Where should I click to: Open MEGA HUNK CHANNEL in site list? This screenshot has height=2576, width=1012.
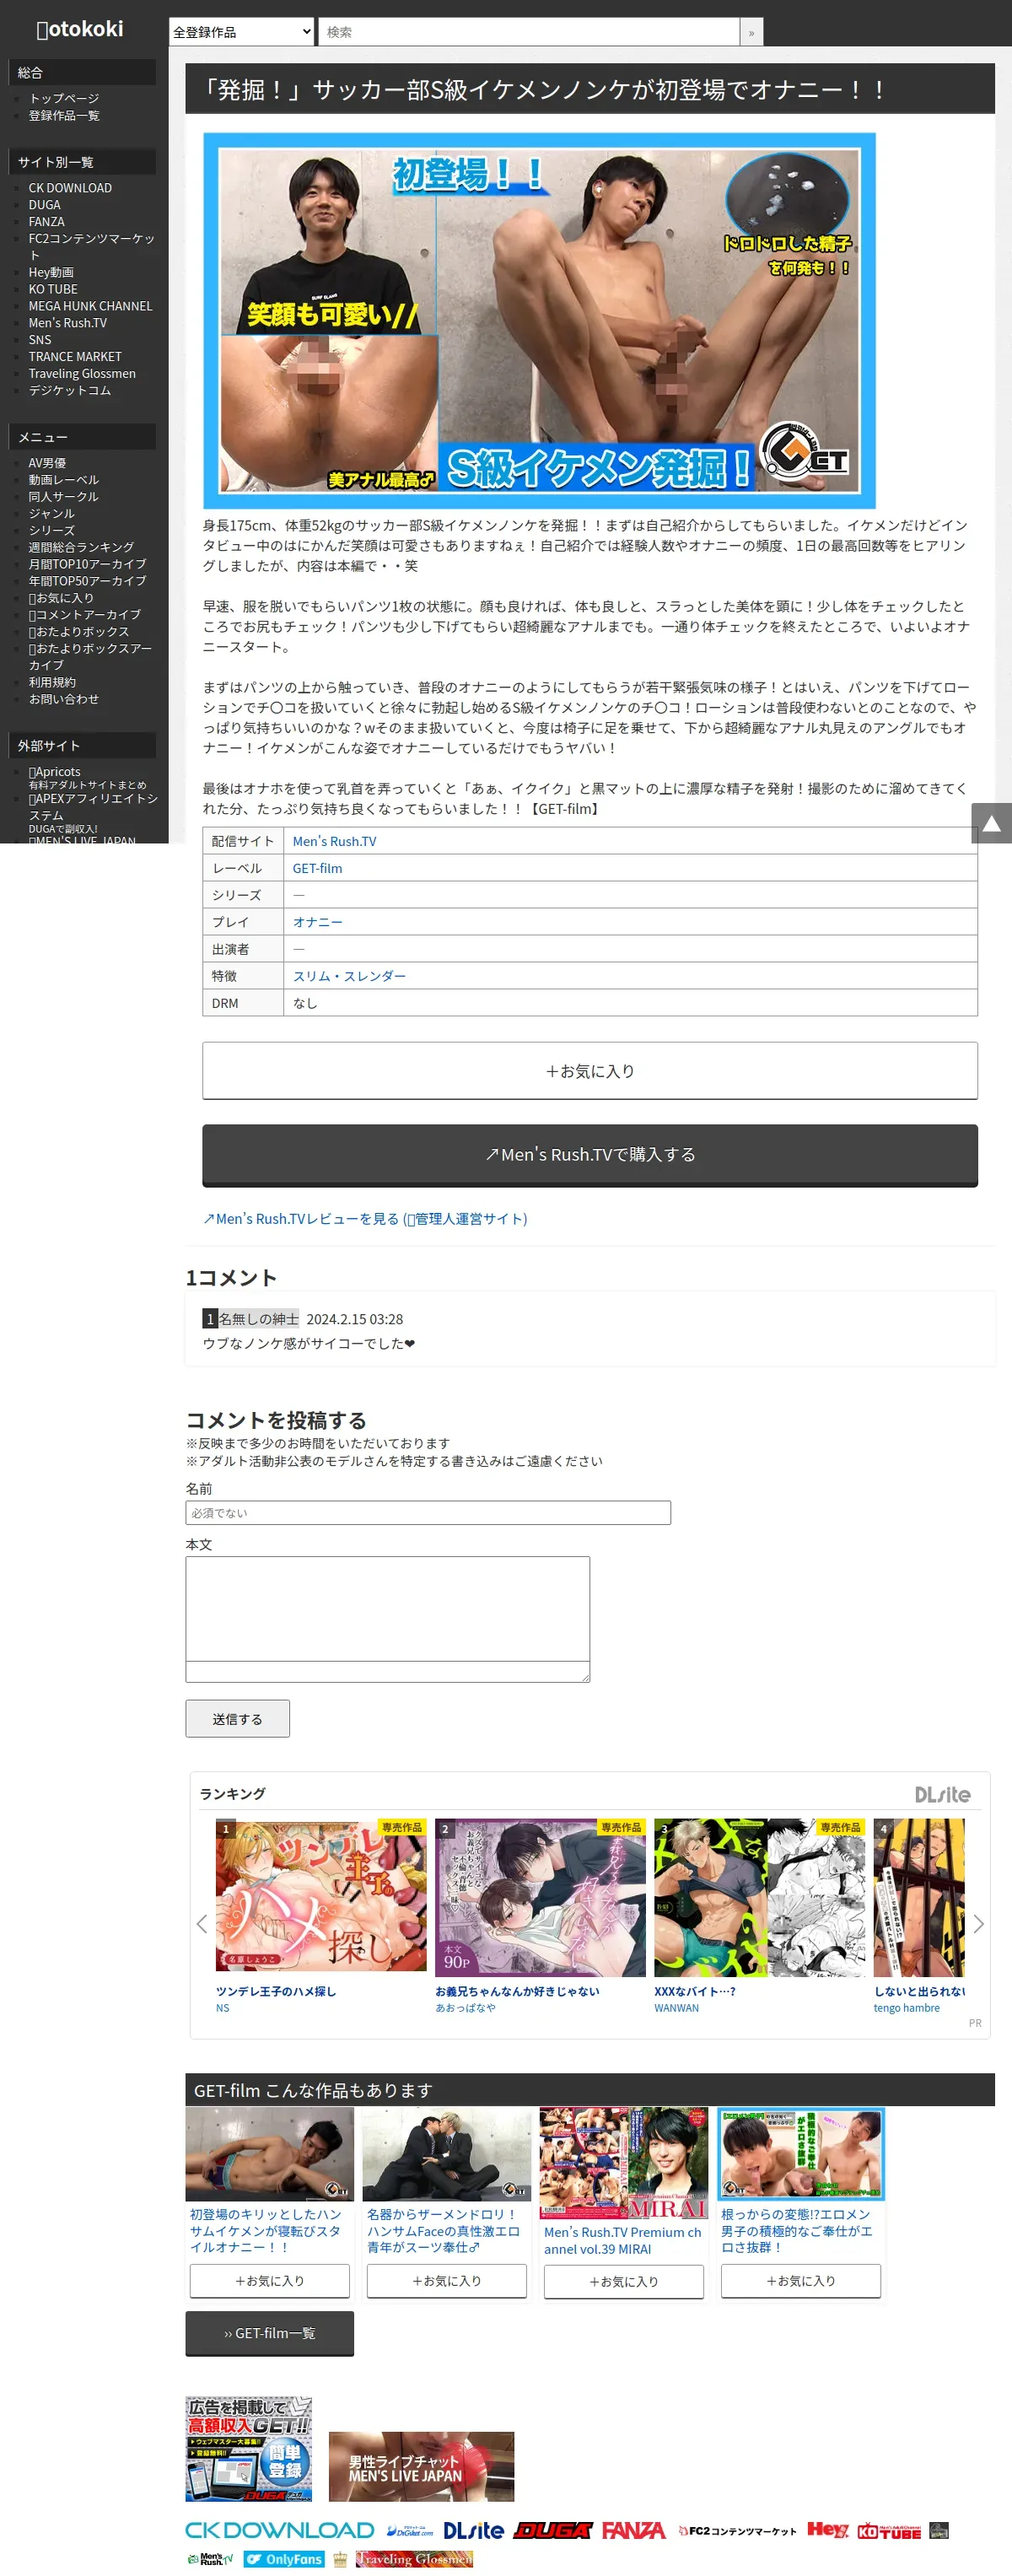click(90, 306)
